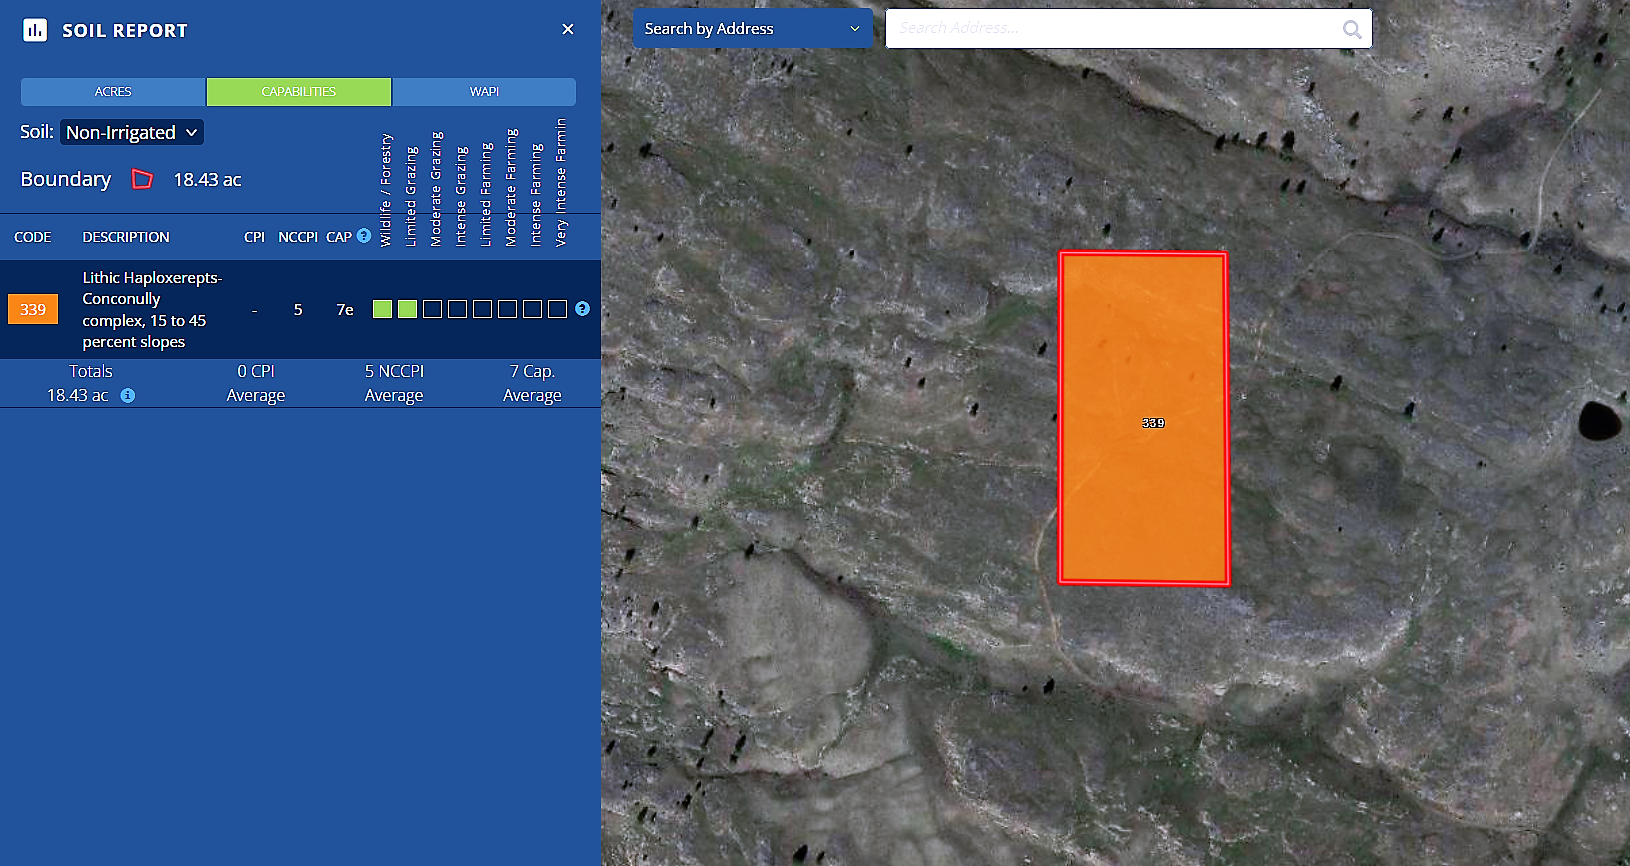Close the Soil Report panel
Viewport: 1630px width, 866px height.
coord(568,29)
